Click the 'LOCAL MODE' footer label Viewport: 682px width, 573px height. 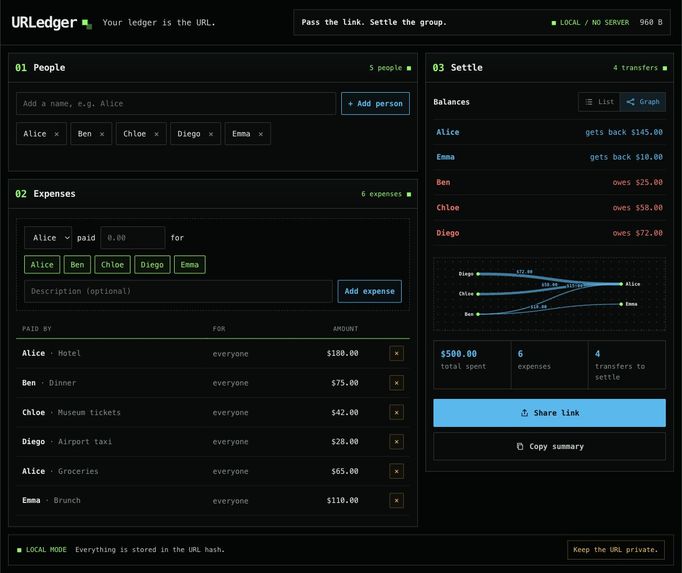(x=46, y=550)
